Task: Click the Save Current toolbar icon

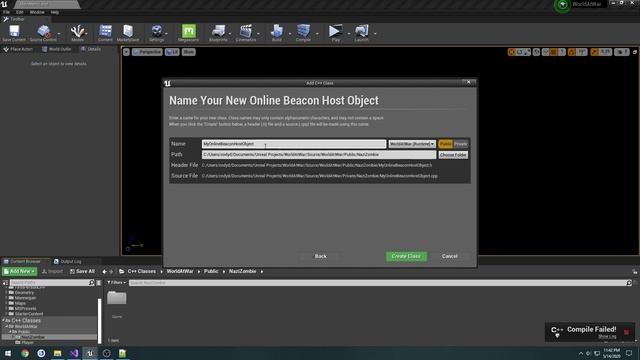Action: (14, 33)
